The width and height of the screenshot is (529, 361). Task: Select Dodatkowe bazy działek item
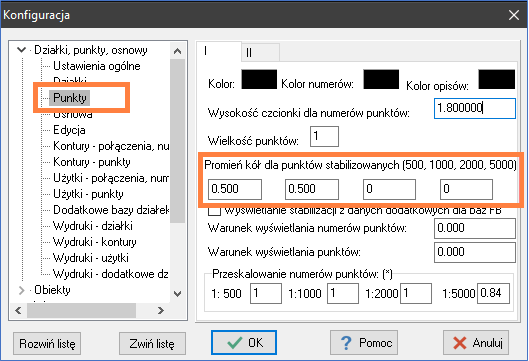coord(111,210)
